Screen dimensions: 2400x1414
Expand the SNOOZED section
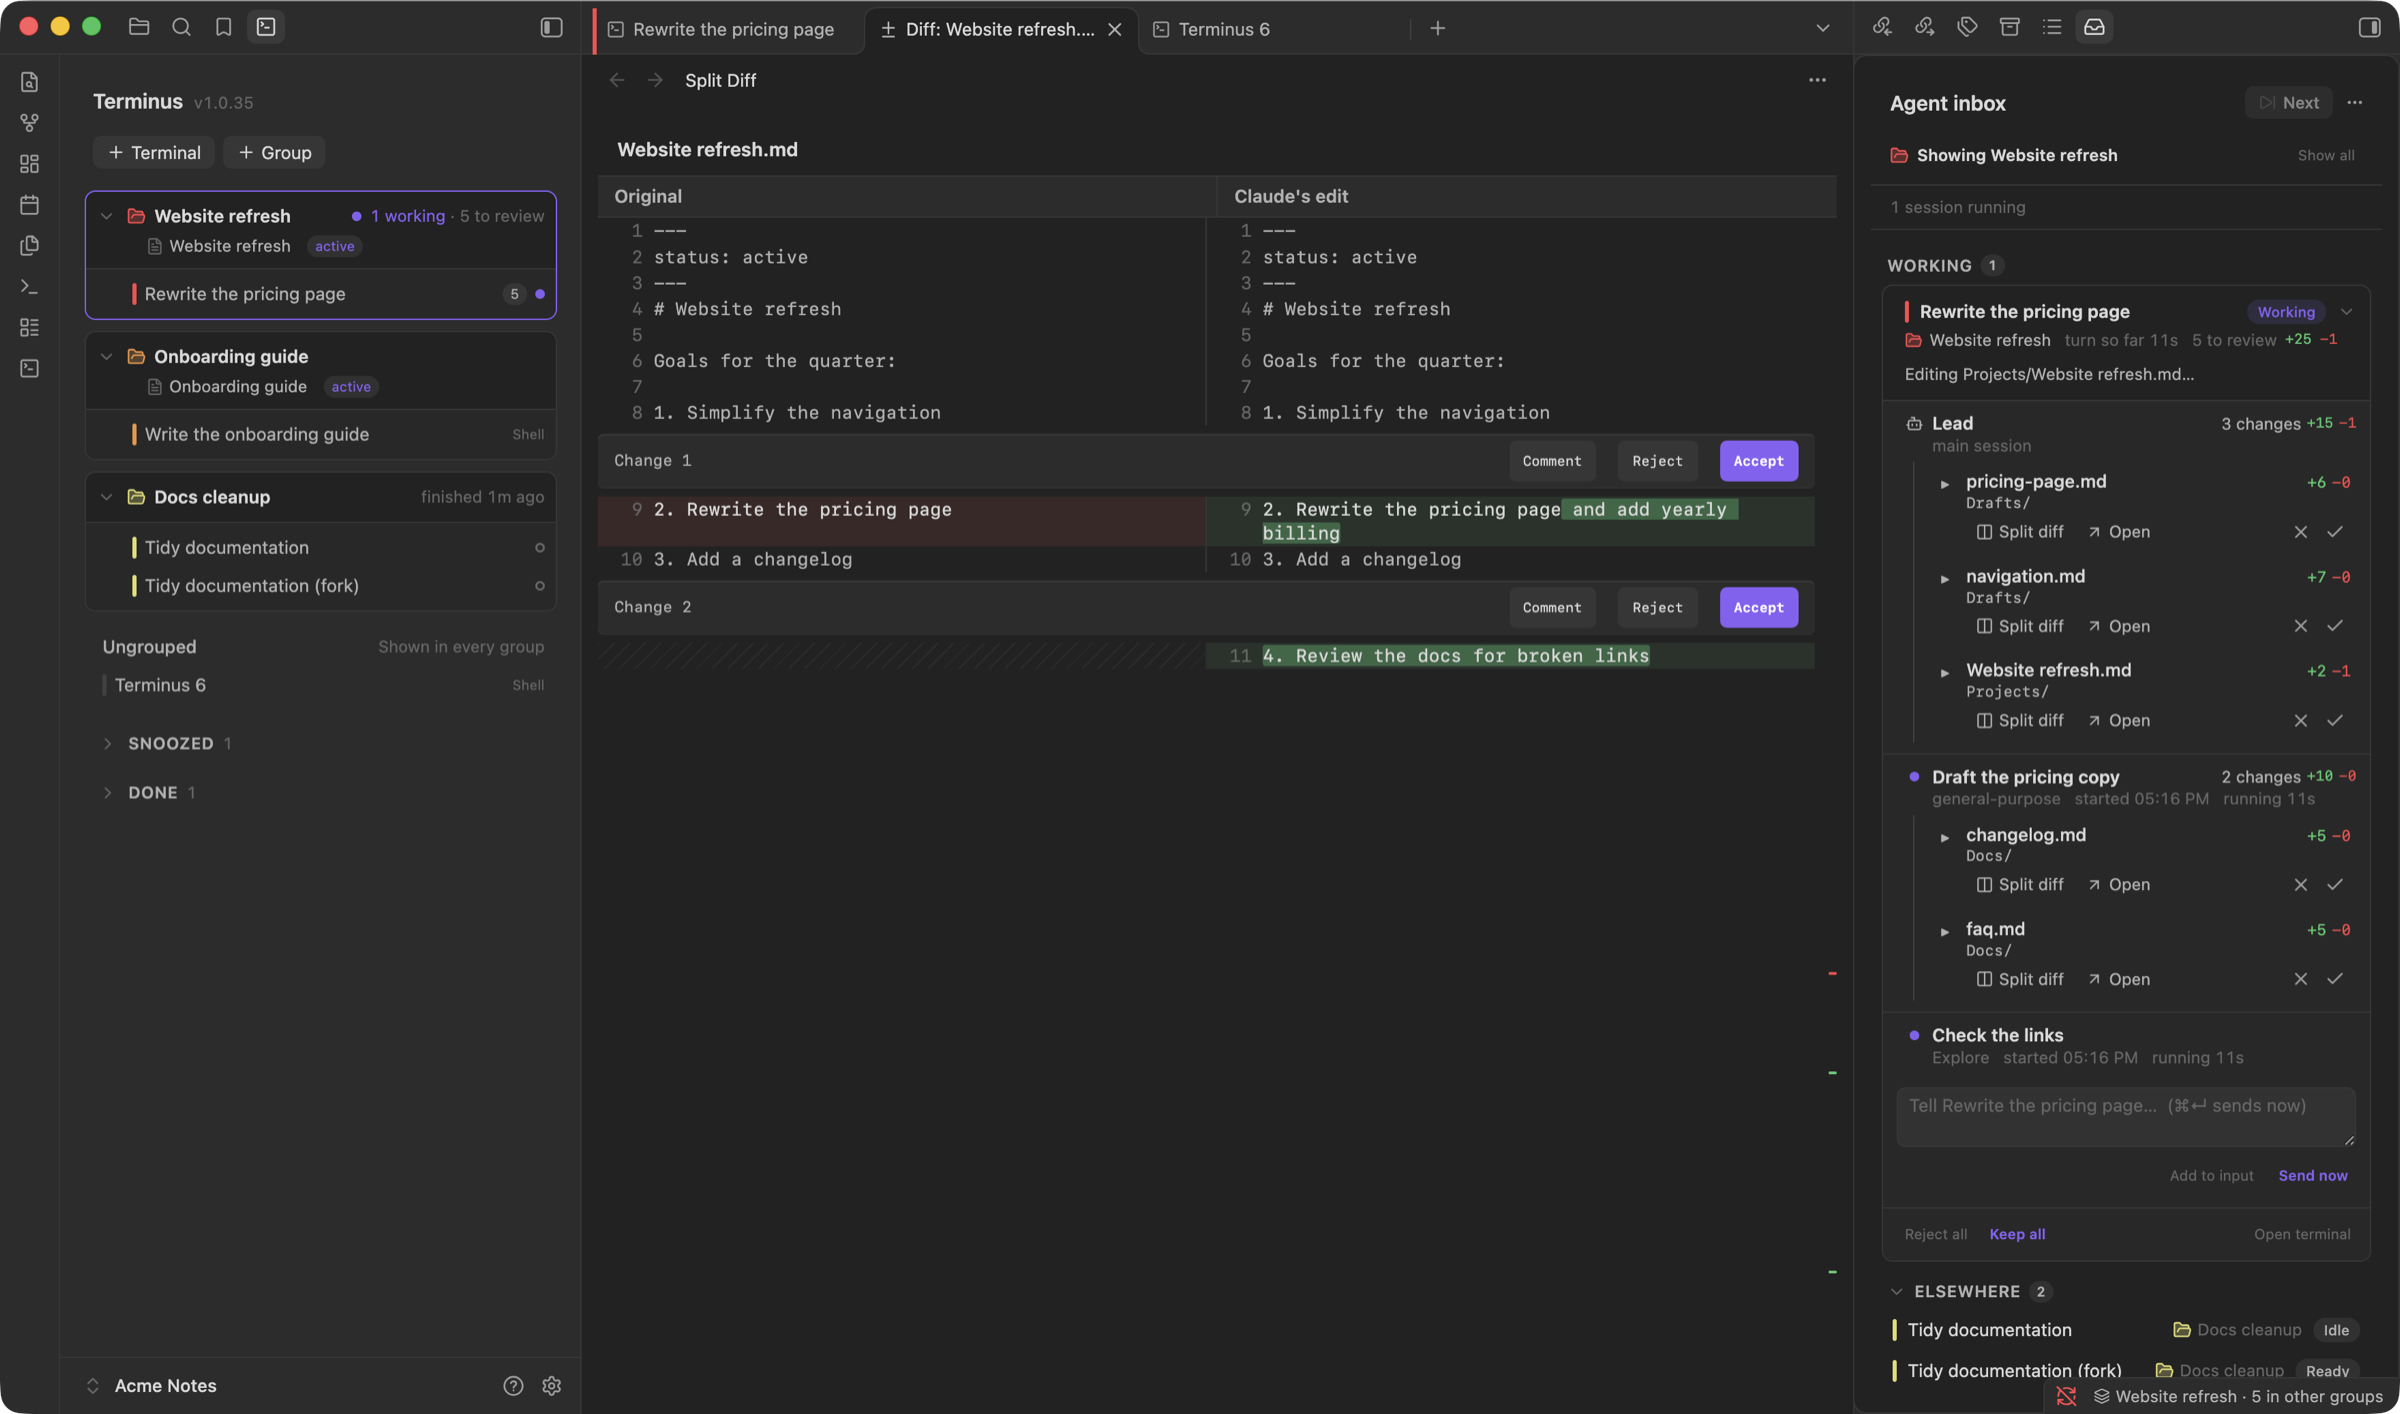pyautogui.click(x=107, y=743)
